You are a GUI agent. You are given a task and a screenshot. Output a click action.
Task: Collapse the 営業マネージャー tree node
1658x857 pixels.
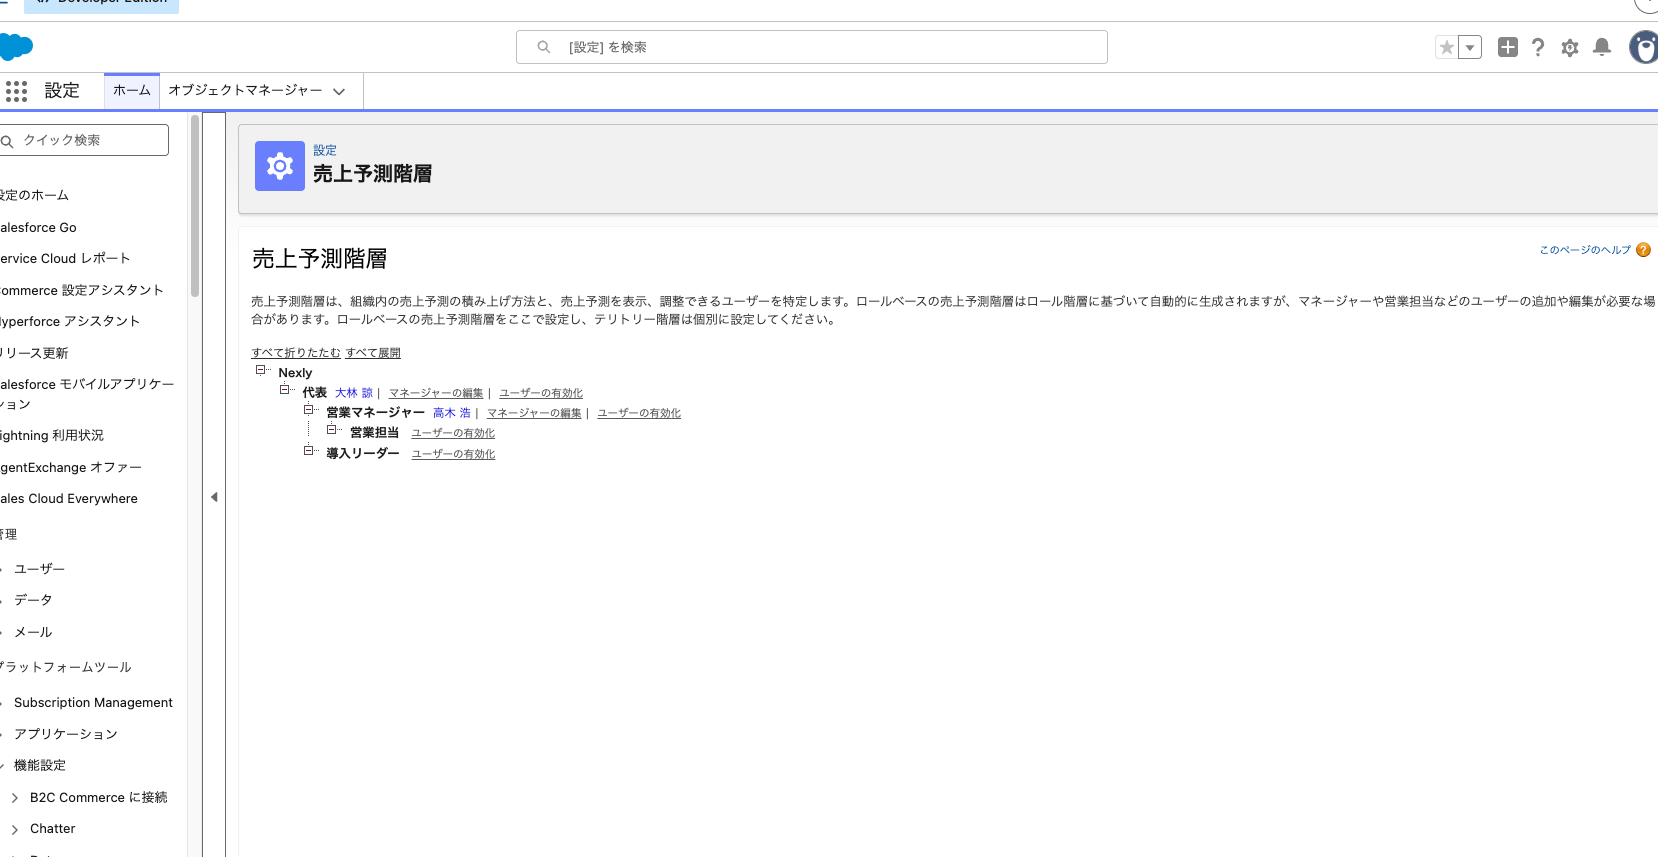click(309, 410)
